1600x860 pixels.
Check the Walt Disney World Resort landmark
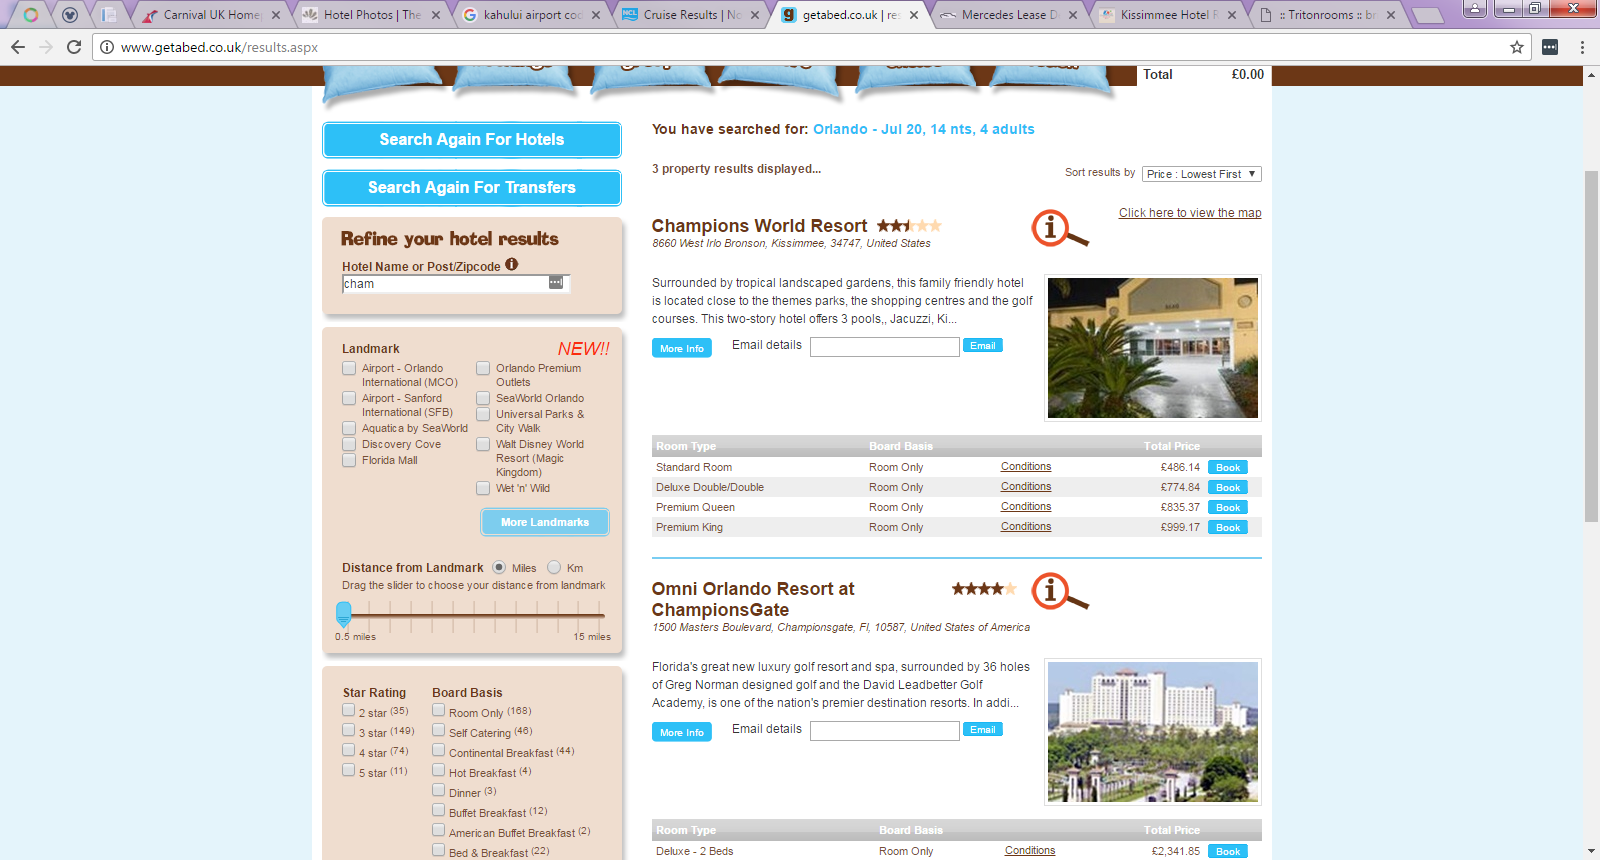click(483, 445)
